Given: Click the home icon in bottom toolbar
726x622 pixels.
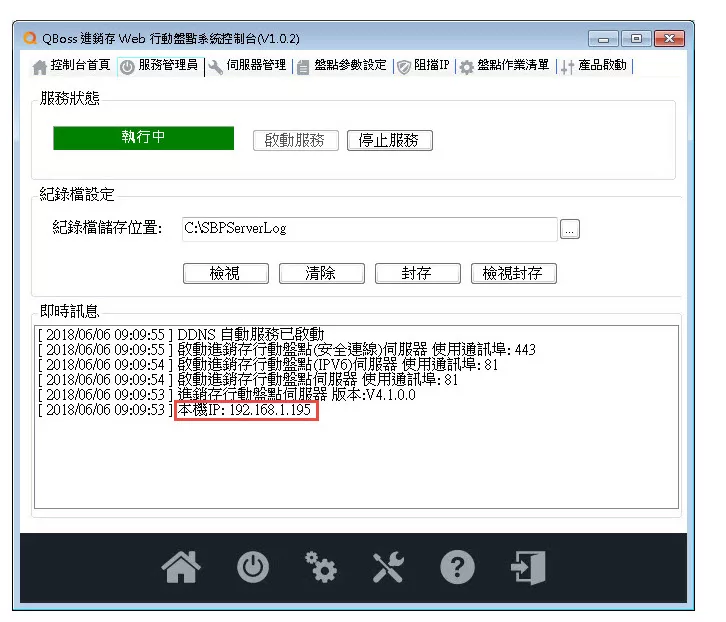Looking at the screenshot, I should (180, 568).
